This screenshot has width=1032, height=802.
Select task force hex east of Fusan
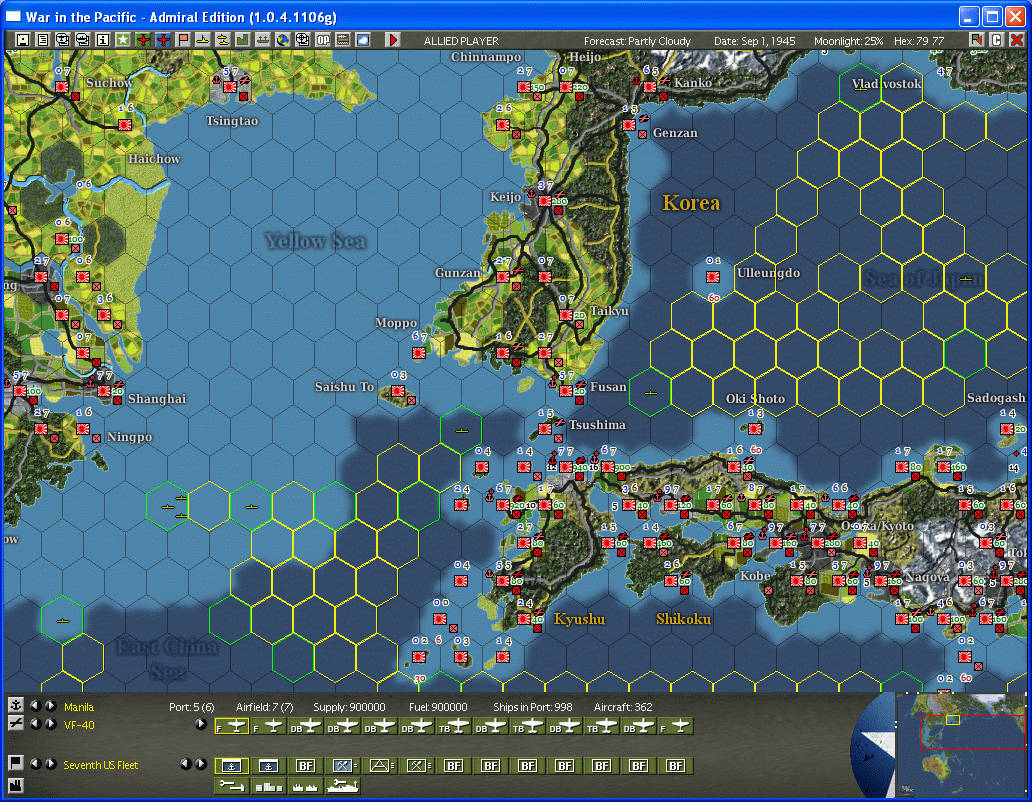(650, 393)
